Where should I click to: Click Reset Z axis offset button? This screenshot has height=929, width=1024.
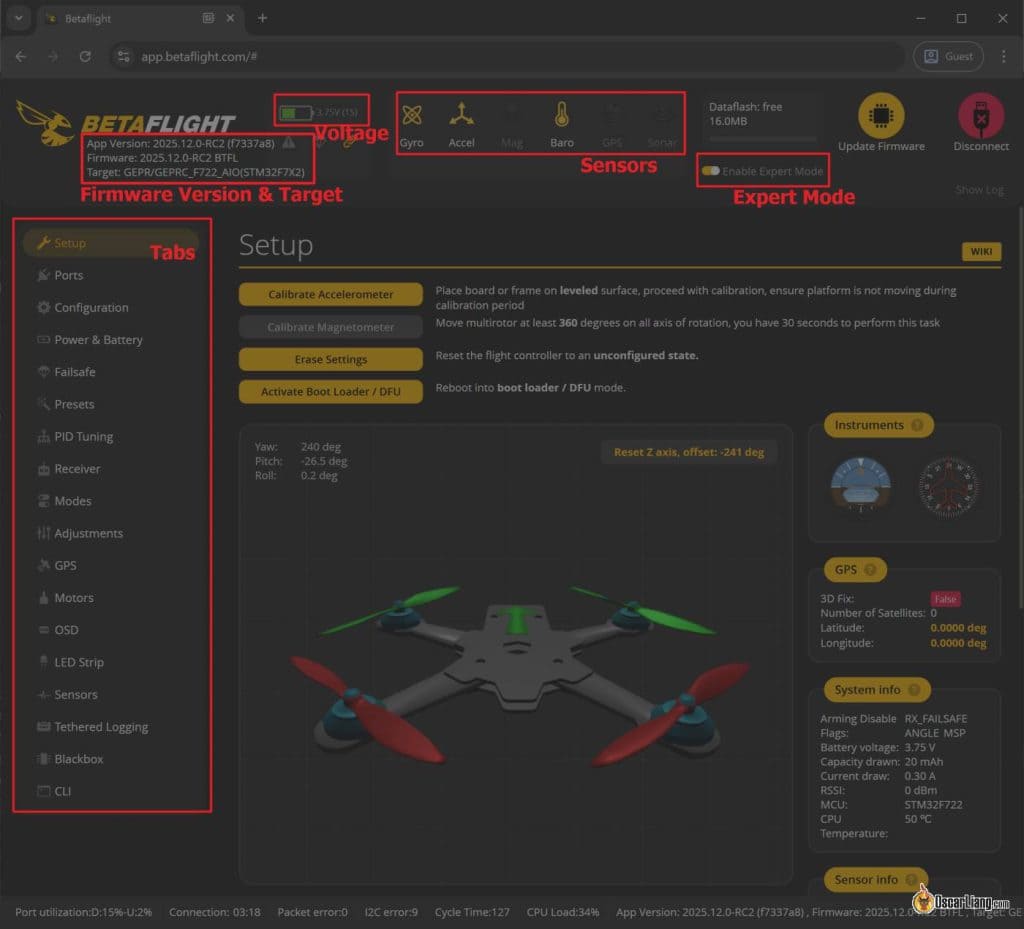point(688,452)
